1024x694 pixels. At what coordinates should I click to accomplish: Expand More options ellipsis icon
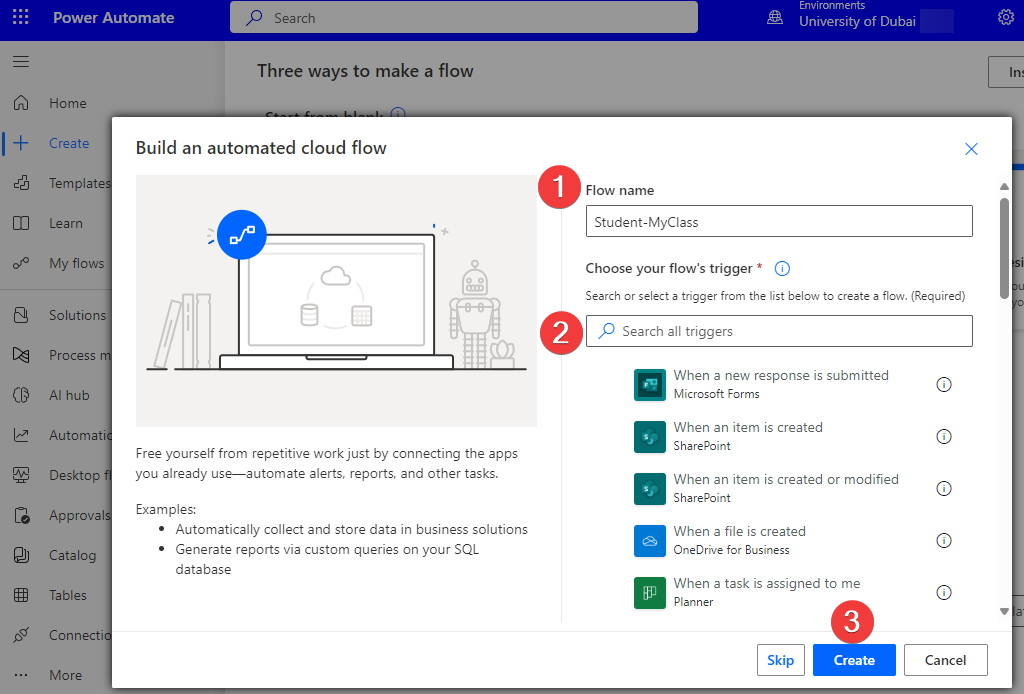[21, 675]
